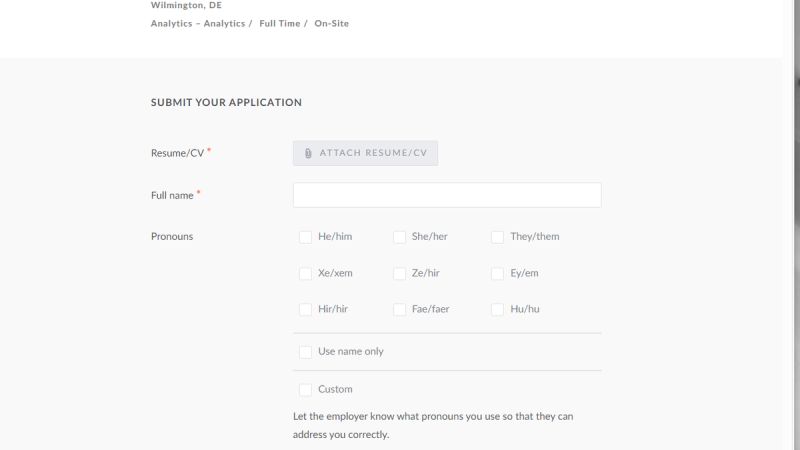Enable the Custom pronouns checkbox

tap(305, 390)
